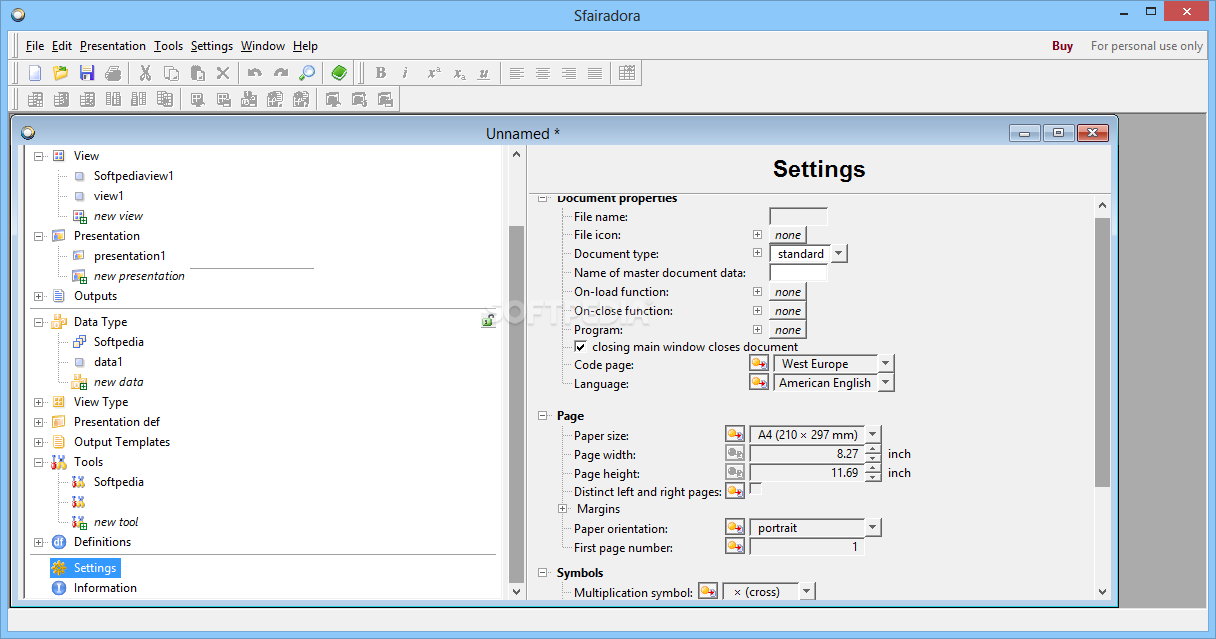Uncheck closing main window closes document

(580, 347)
